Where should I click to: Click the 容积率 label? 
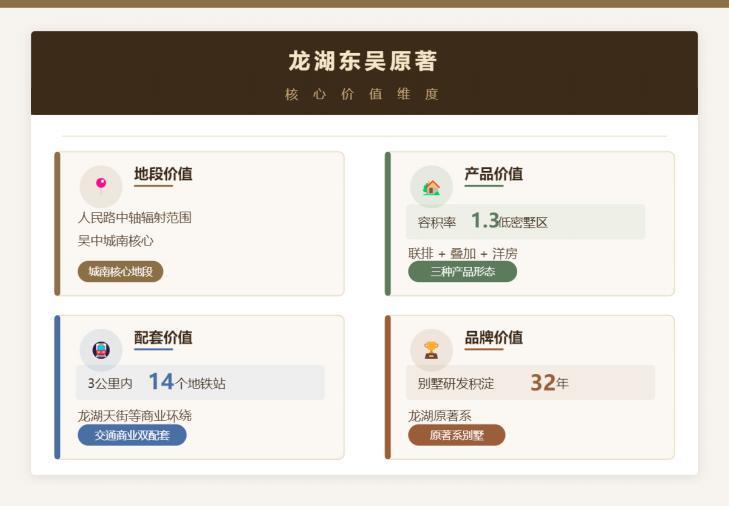pyautogui.click(x=437, y=223)
